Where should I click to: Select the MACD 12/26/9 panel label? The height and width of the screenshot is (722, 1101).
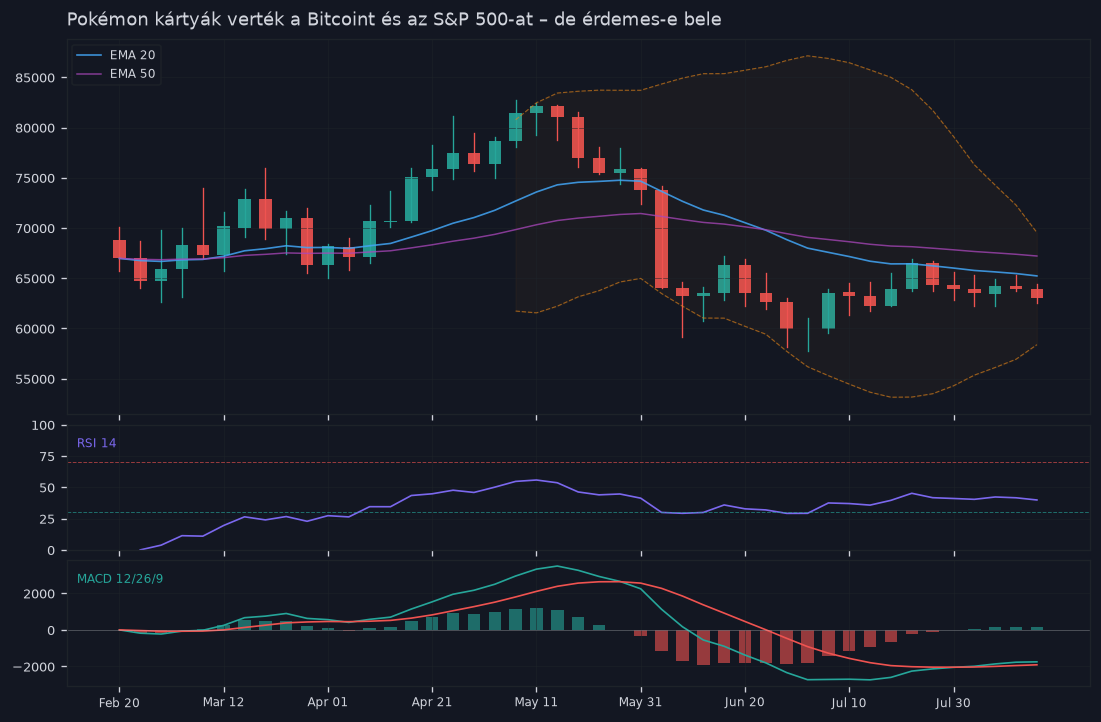pyautogui.click(x=120, y=579)
